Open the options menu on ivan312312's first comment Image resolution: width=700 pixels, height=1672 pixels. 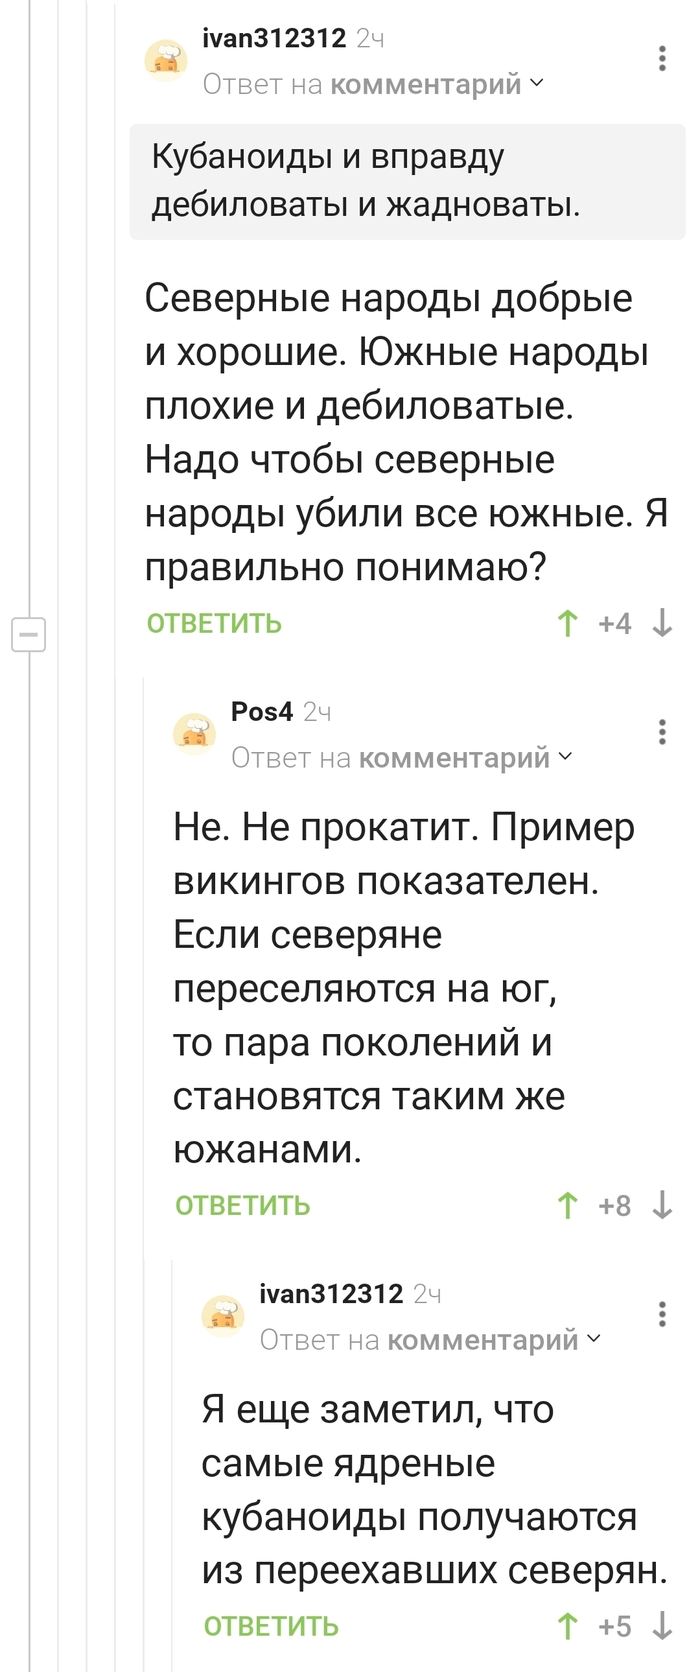(x=660, y=58)
